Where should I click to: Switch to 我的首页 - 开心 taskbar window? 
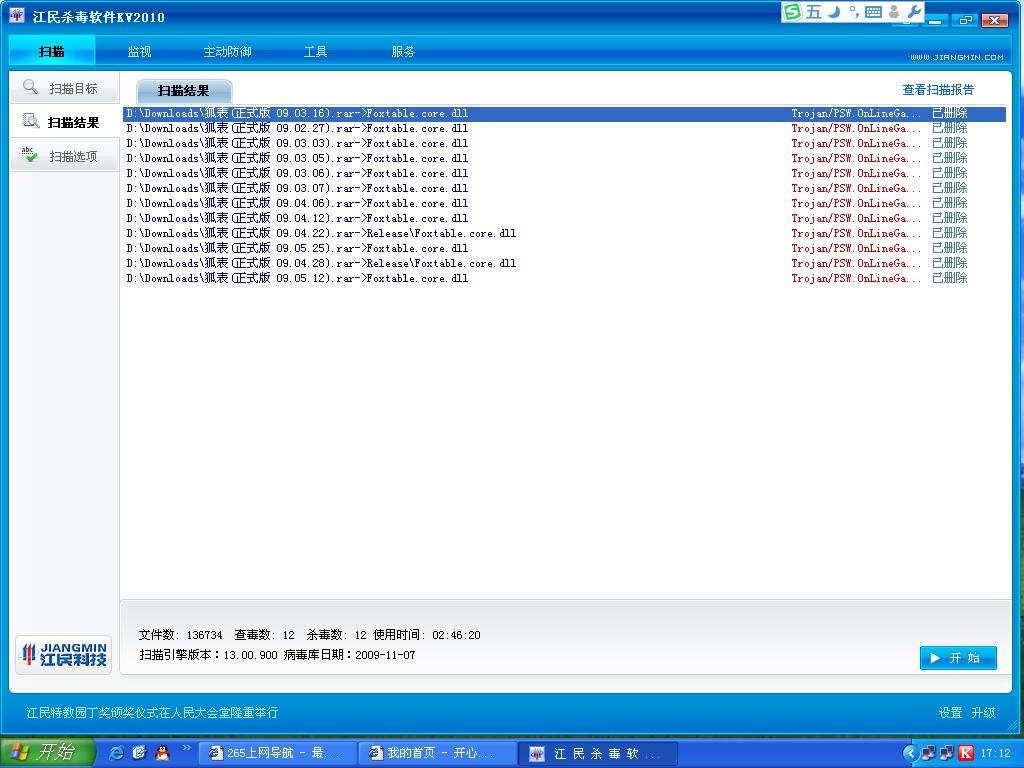(437, 753)
